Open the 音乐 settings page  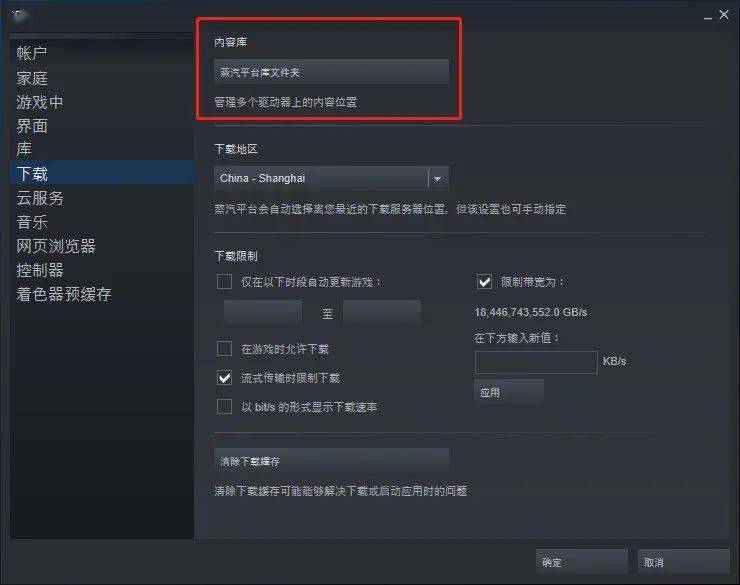click(32, 222)
